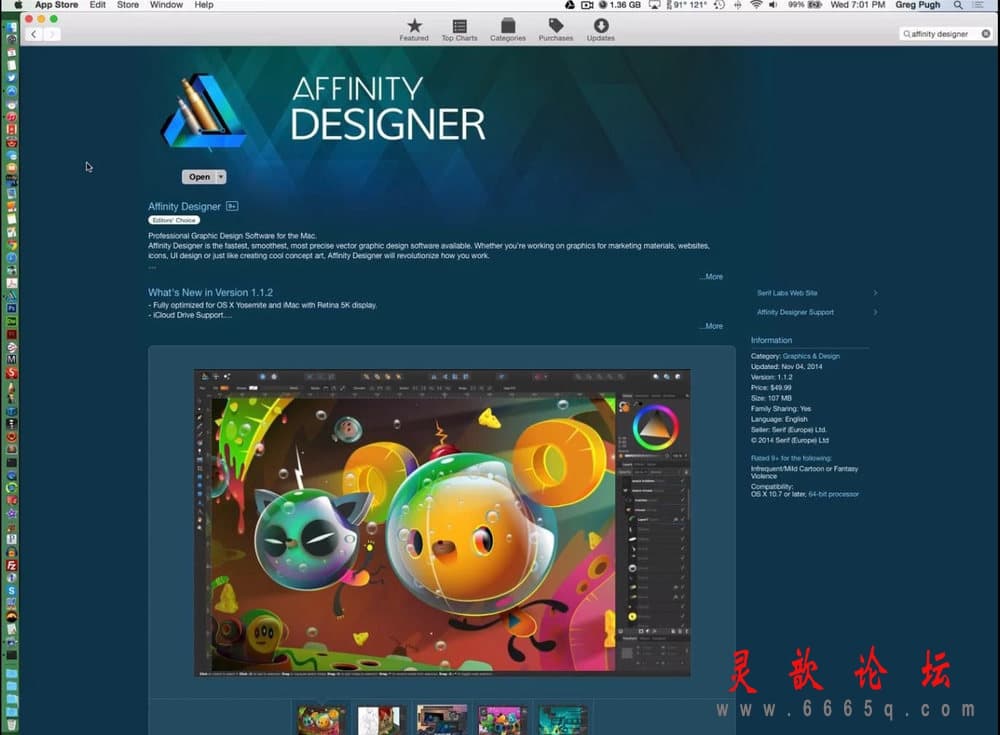
Task: Open the Categories section
Action: [x=508, y=30]
